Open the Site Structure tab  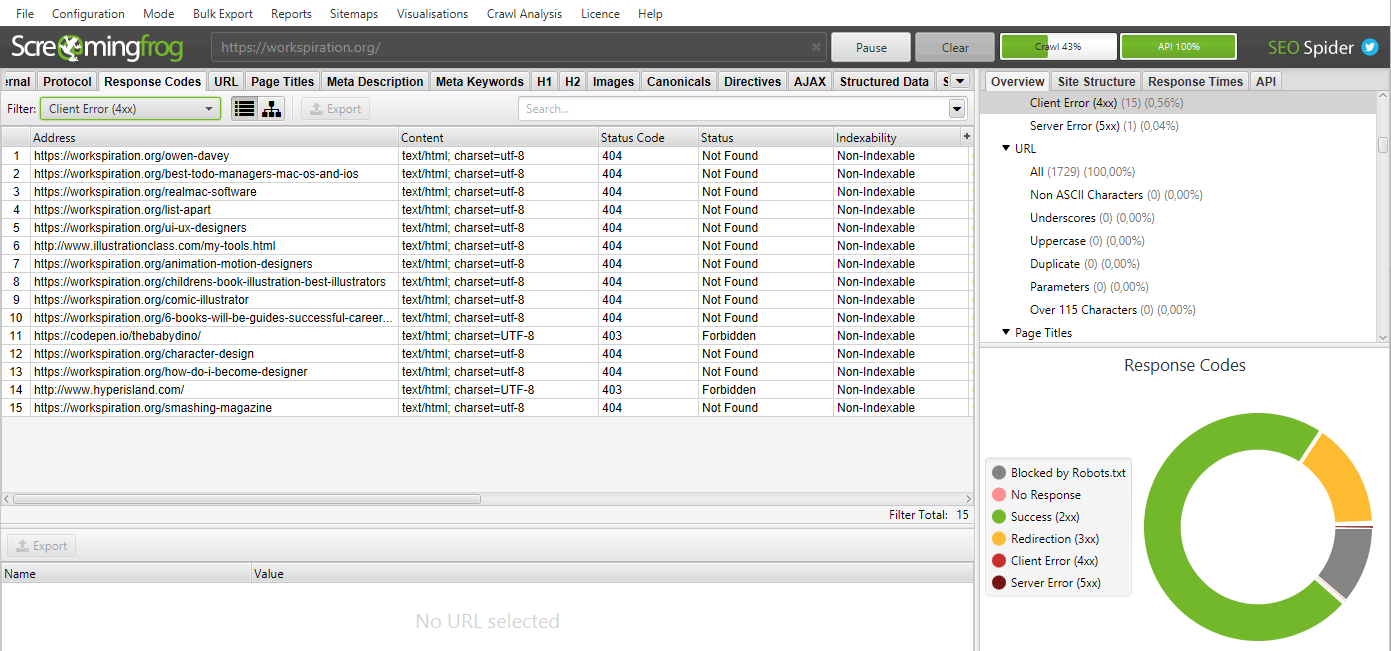click(x=1096, y=82)
